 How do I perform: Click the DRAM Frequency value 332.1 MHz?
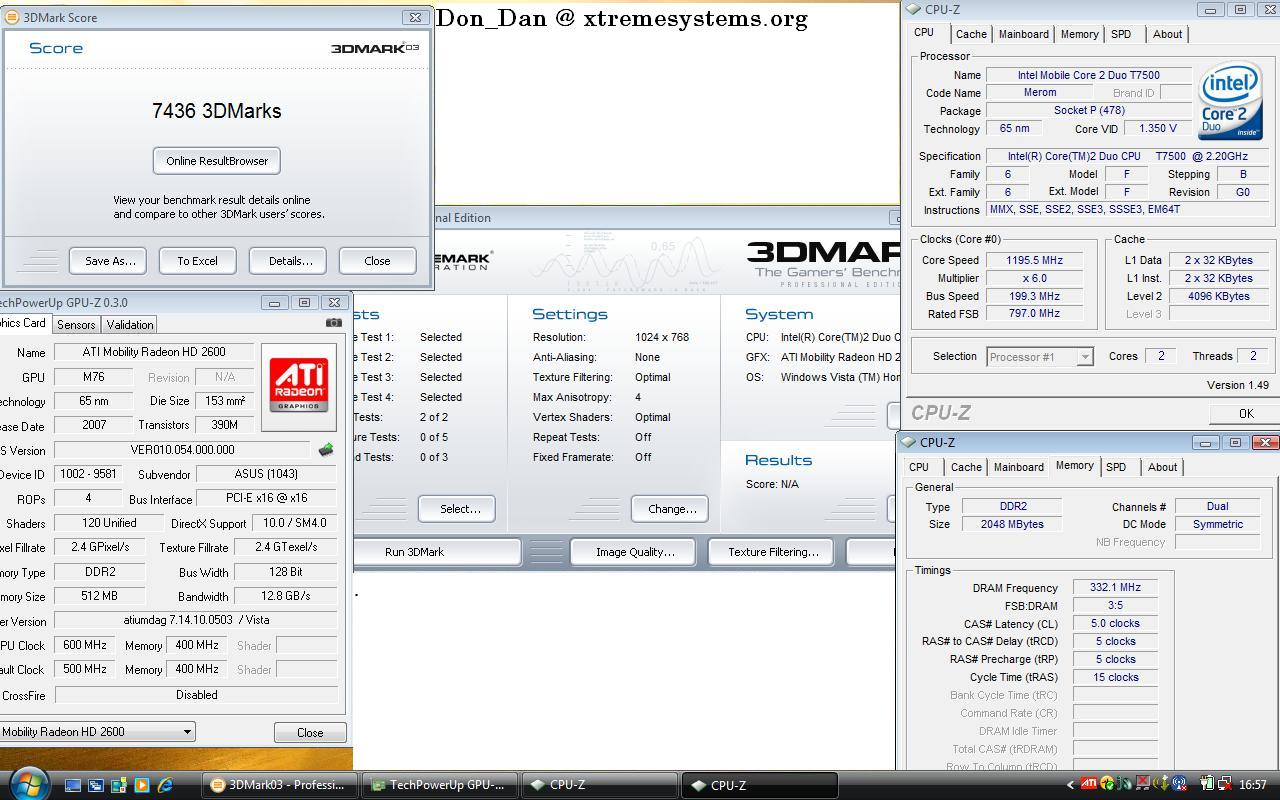pos(1115,588)
